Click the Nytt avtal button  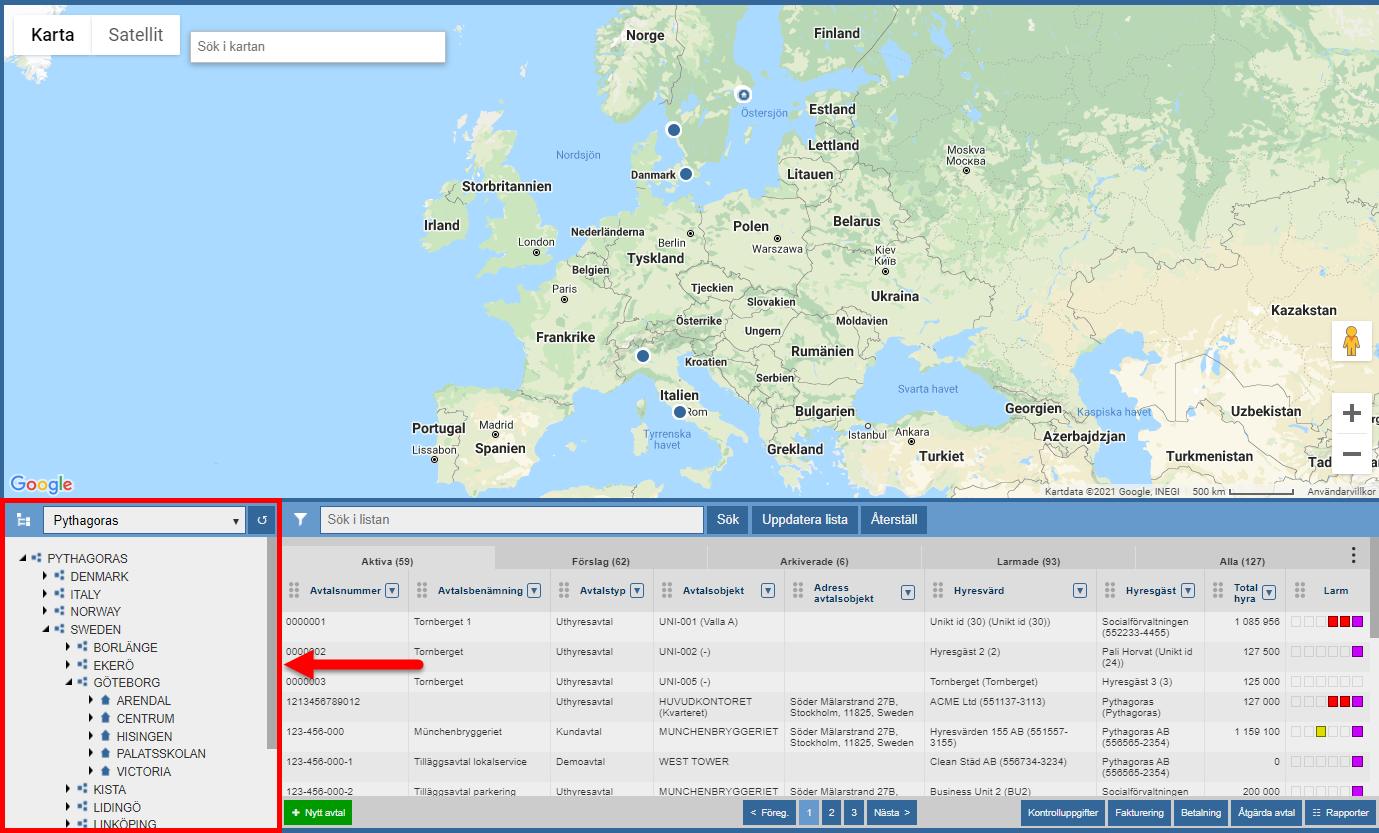tap(318, 813)
